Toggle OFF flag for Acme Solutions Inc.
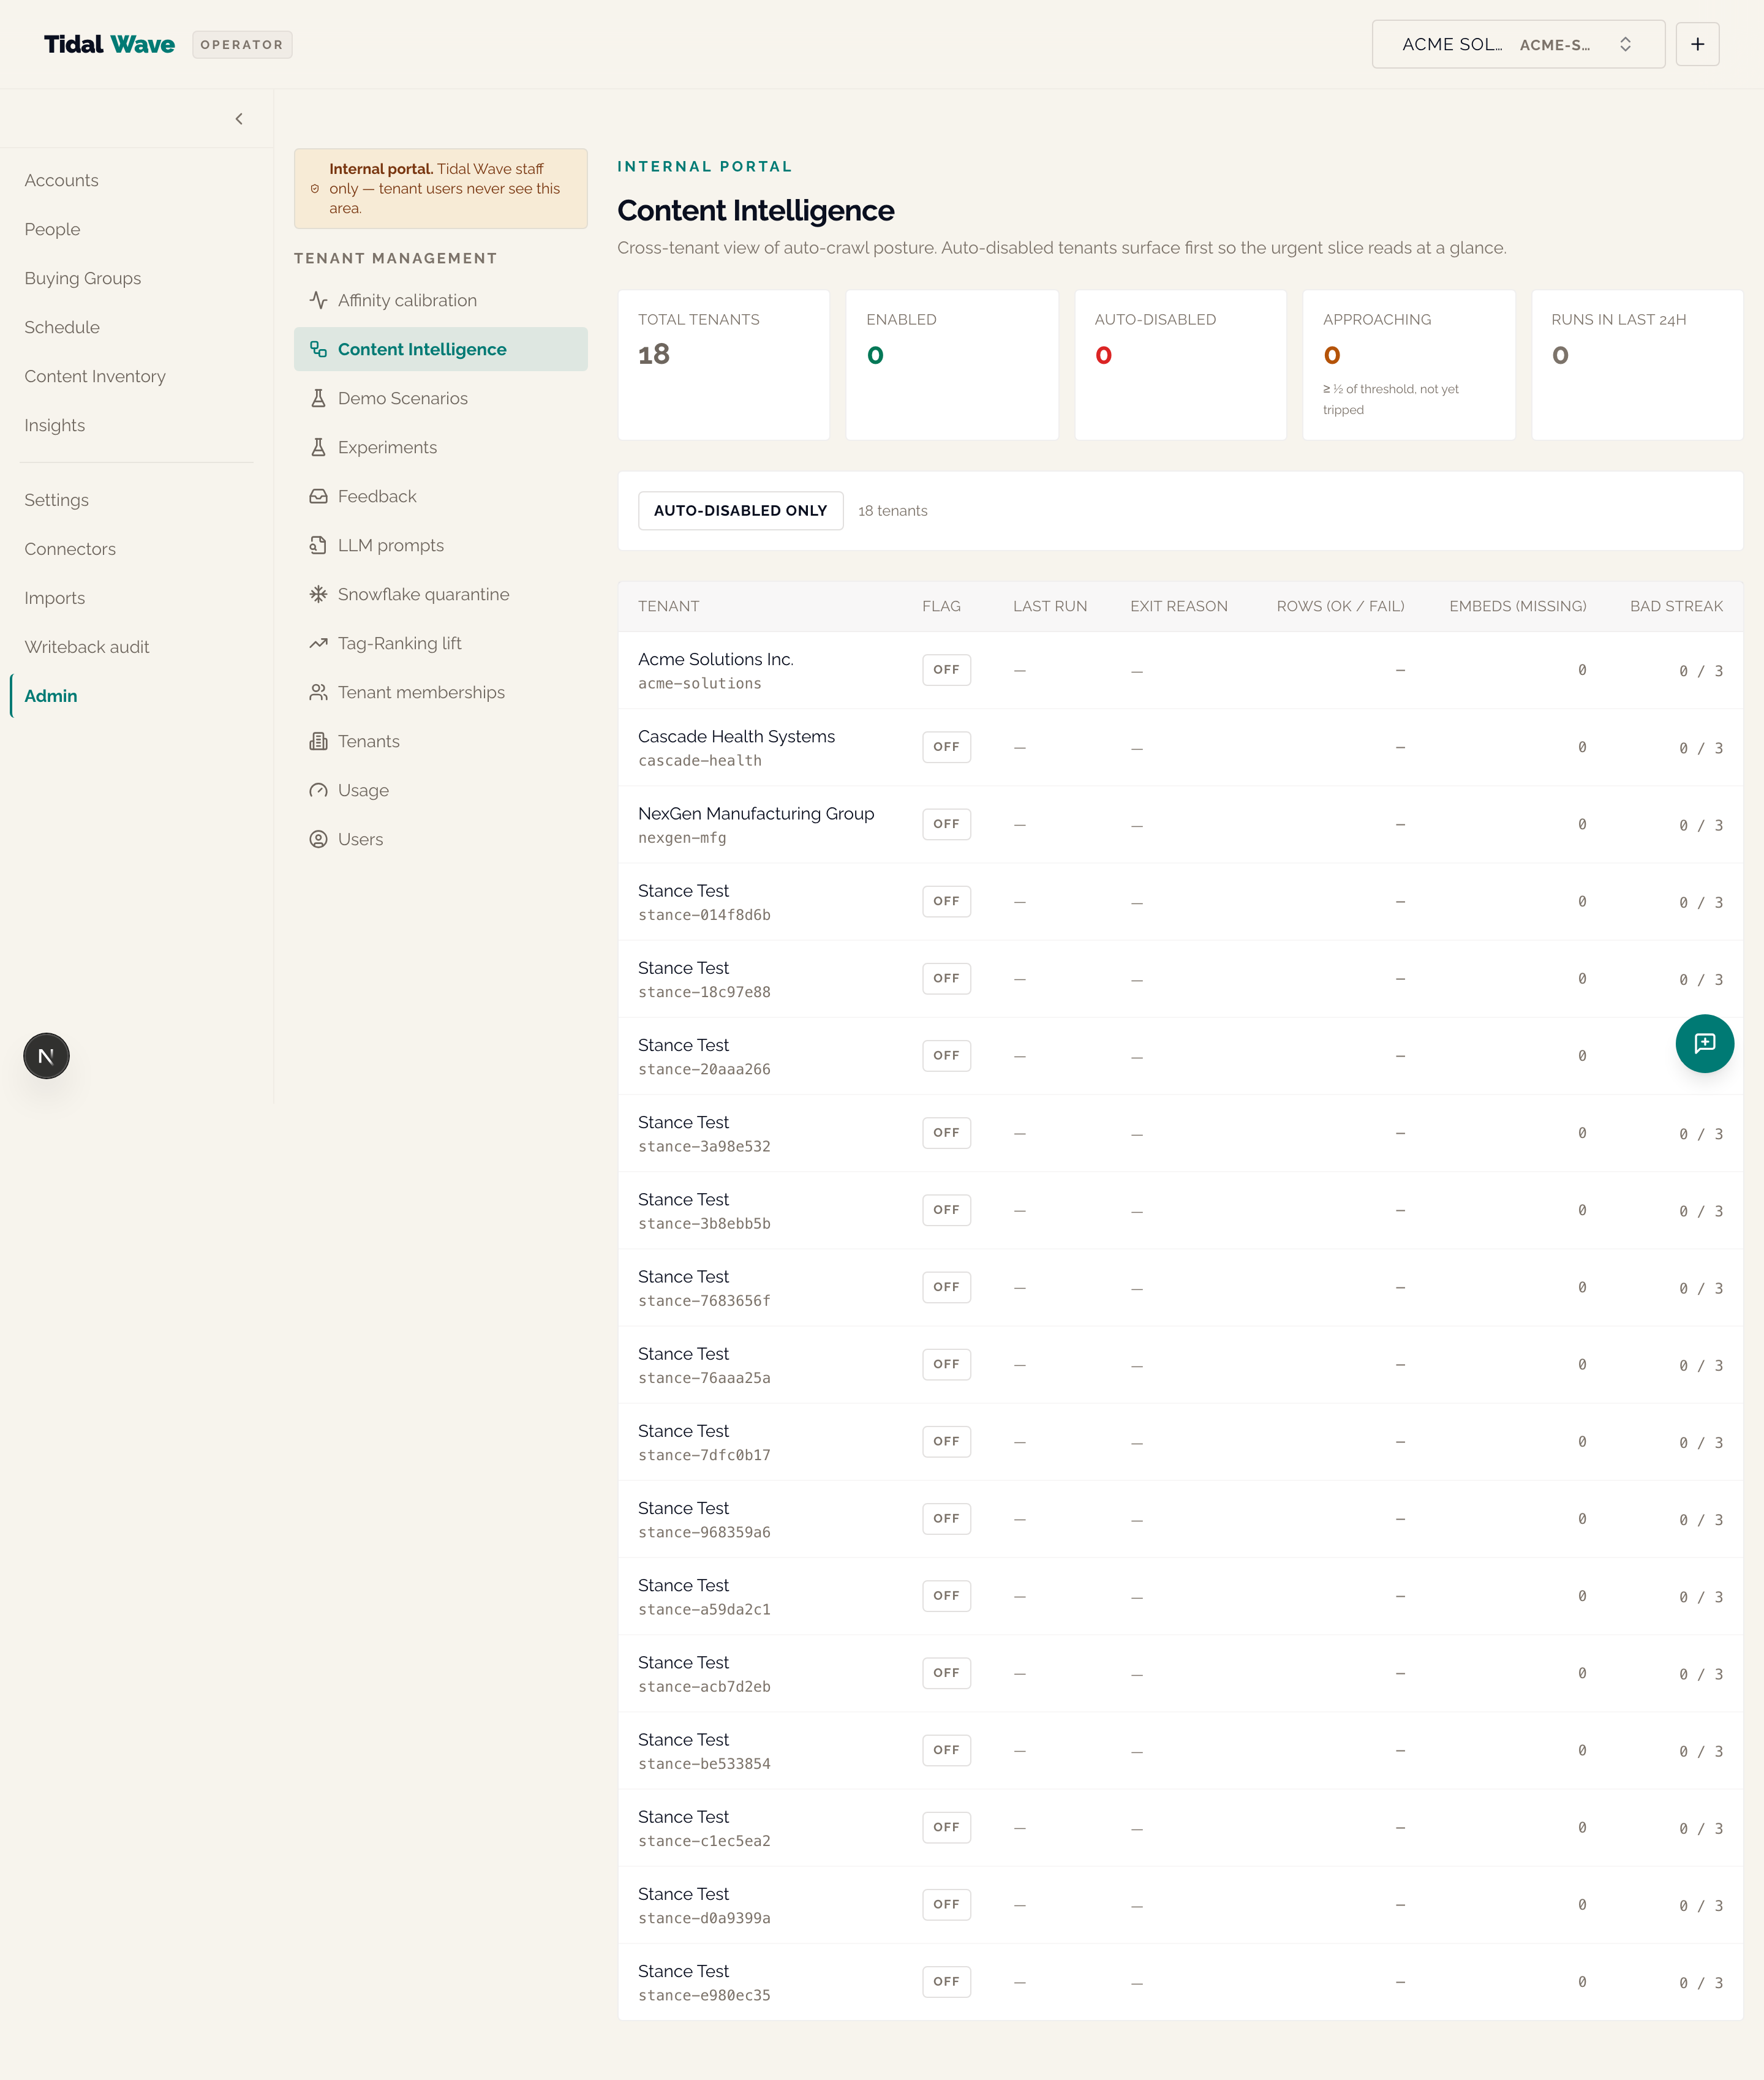The image size is (1764, 2080). tap(946, 670)
